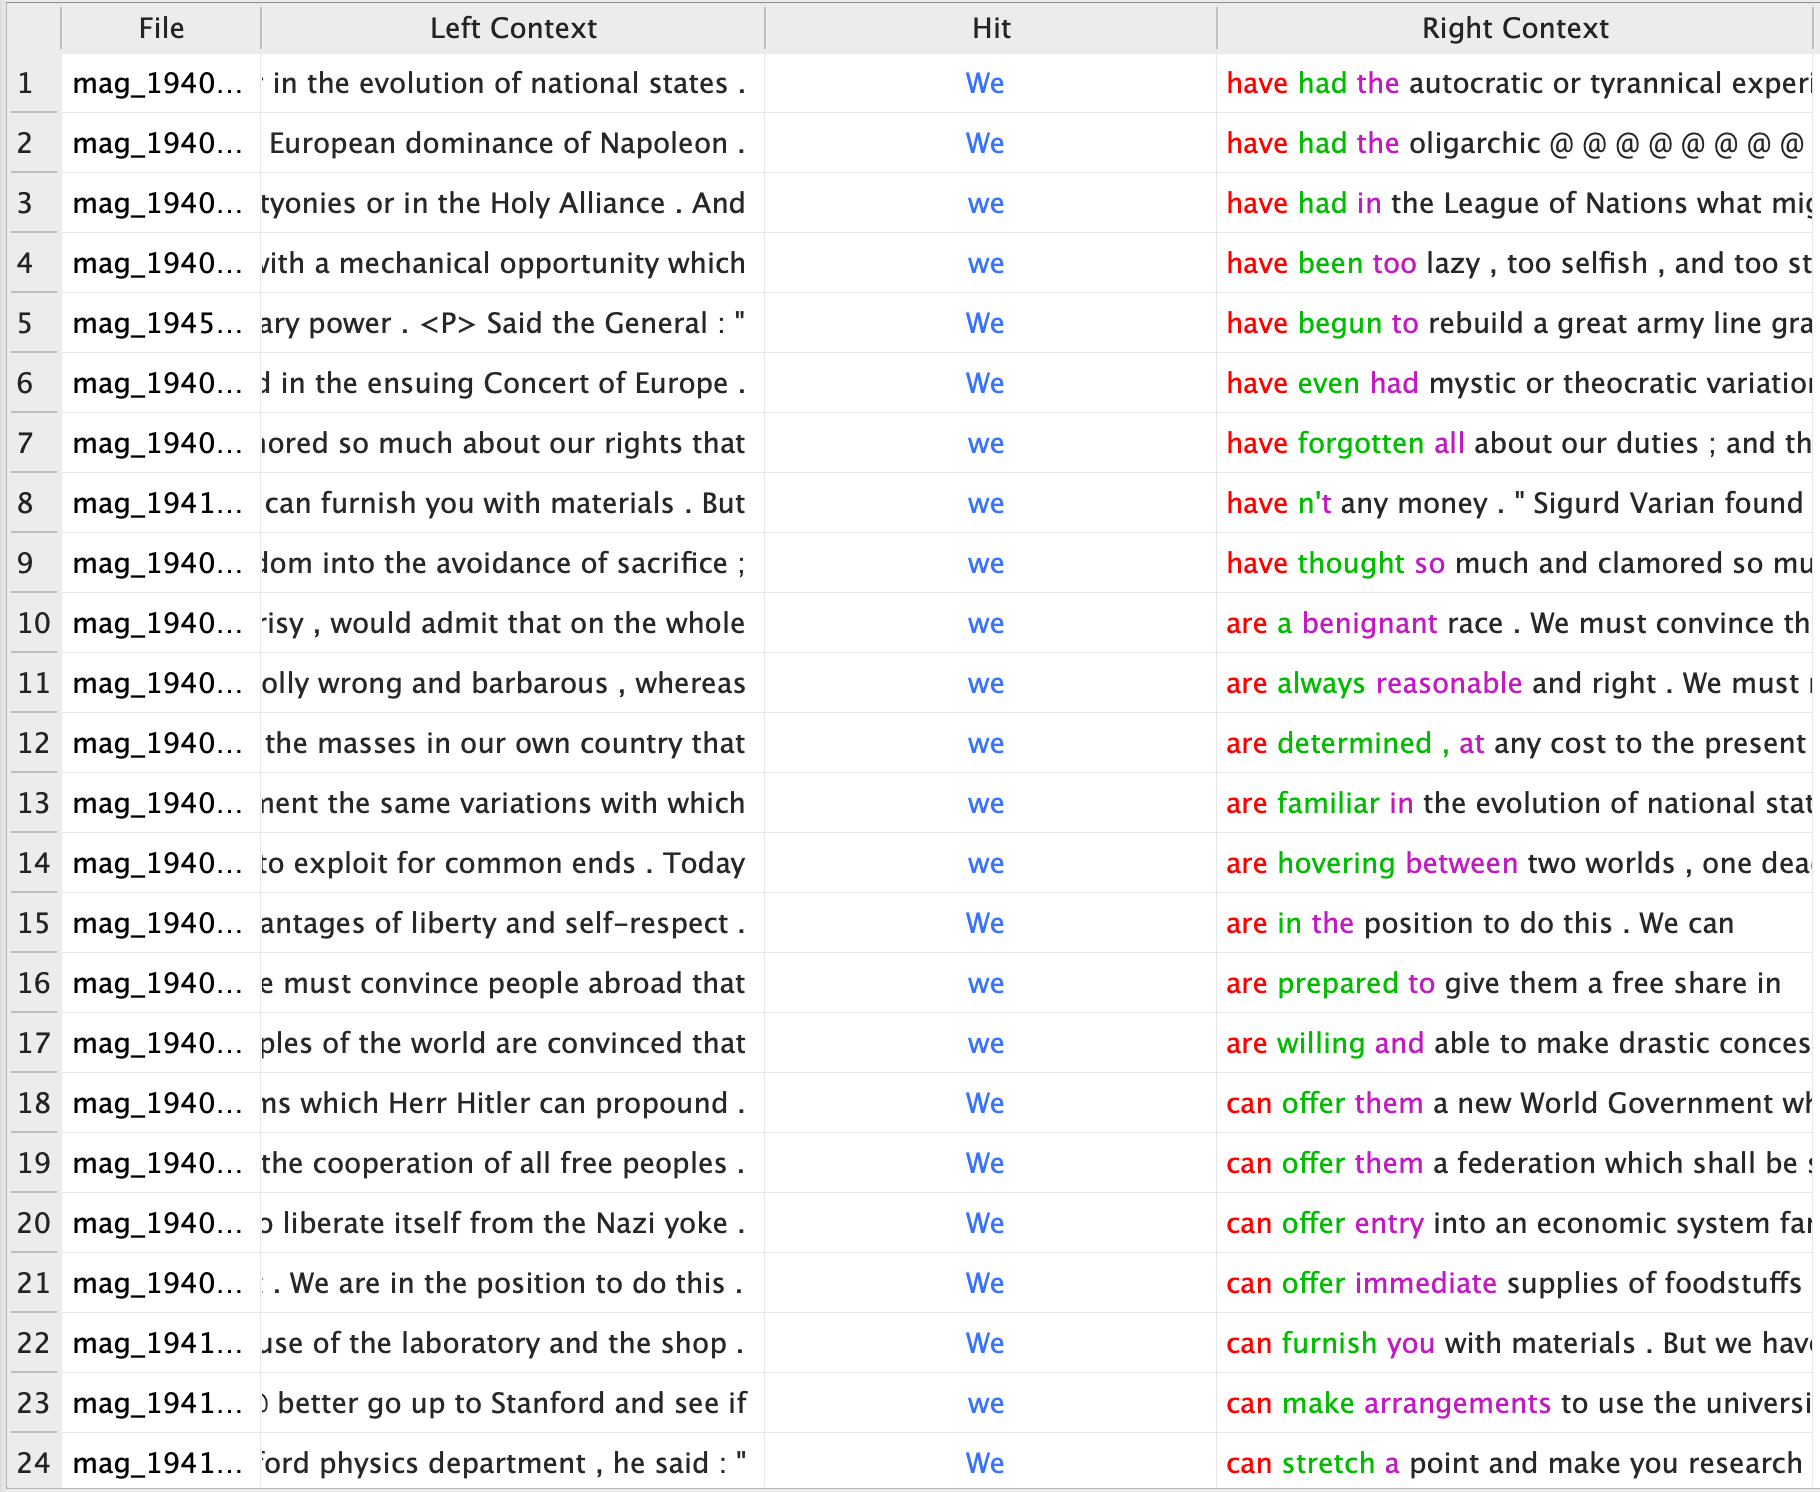Open the mag_1945 file entry in row 5

(x=157, y=323)
